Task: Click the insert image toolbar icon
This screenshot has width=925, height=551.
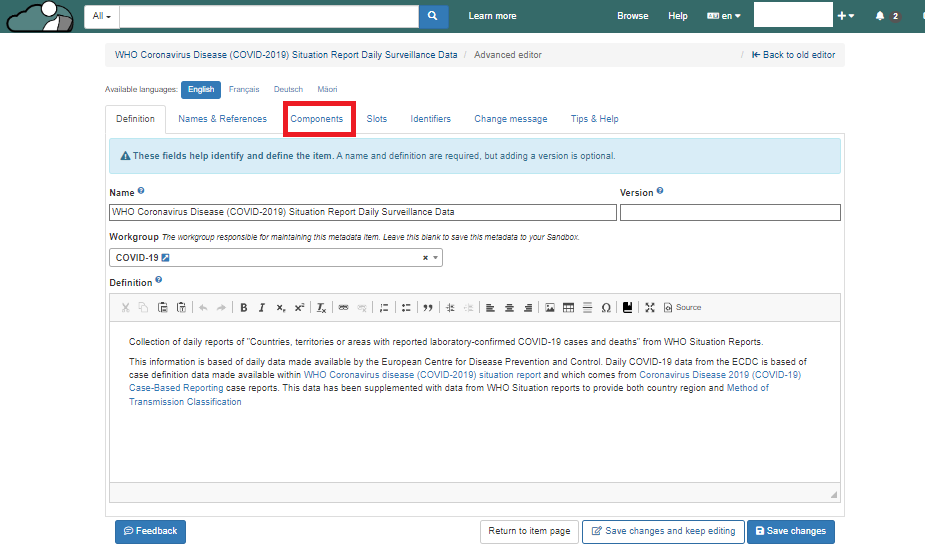Action: point(550,308)
